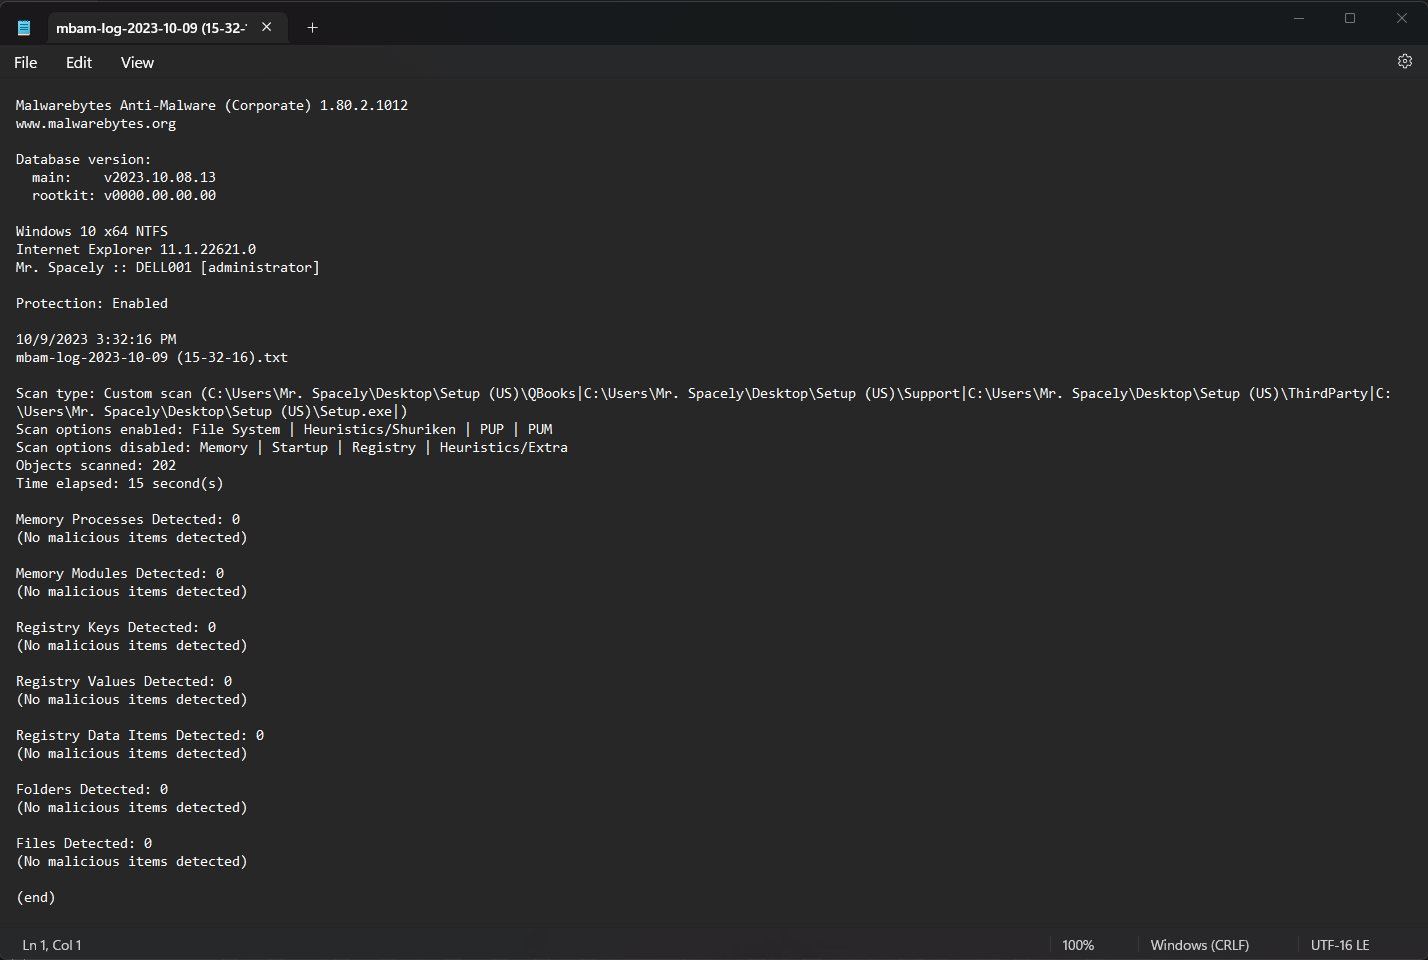The image size is (1428, 960).
Task: Click 'Heuristics/Extra' in scan options disabled
Action: point(504,447)
